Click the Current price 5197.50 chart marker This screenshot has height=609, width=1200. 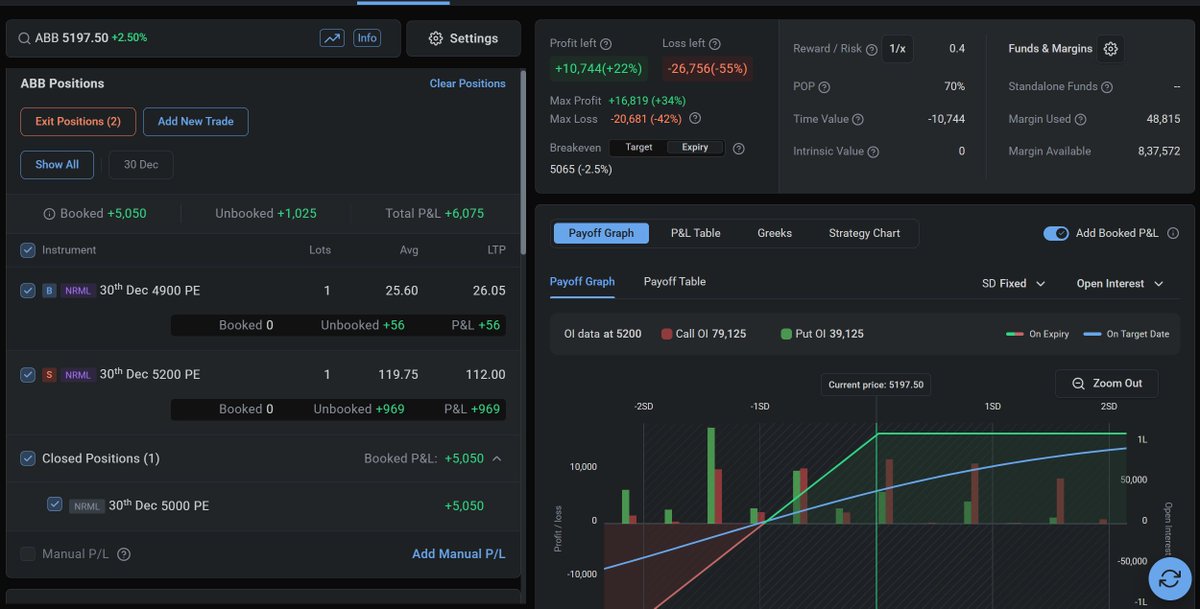(x=876, y=384)
